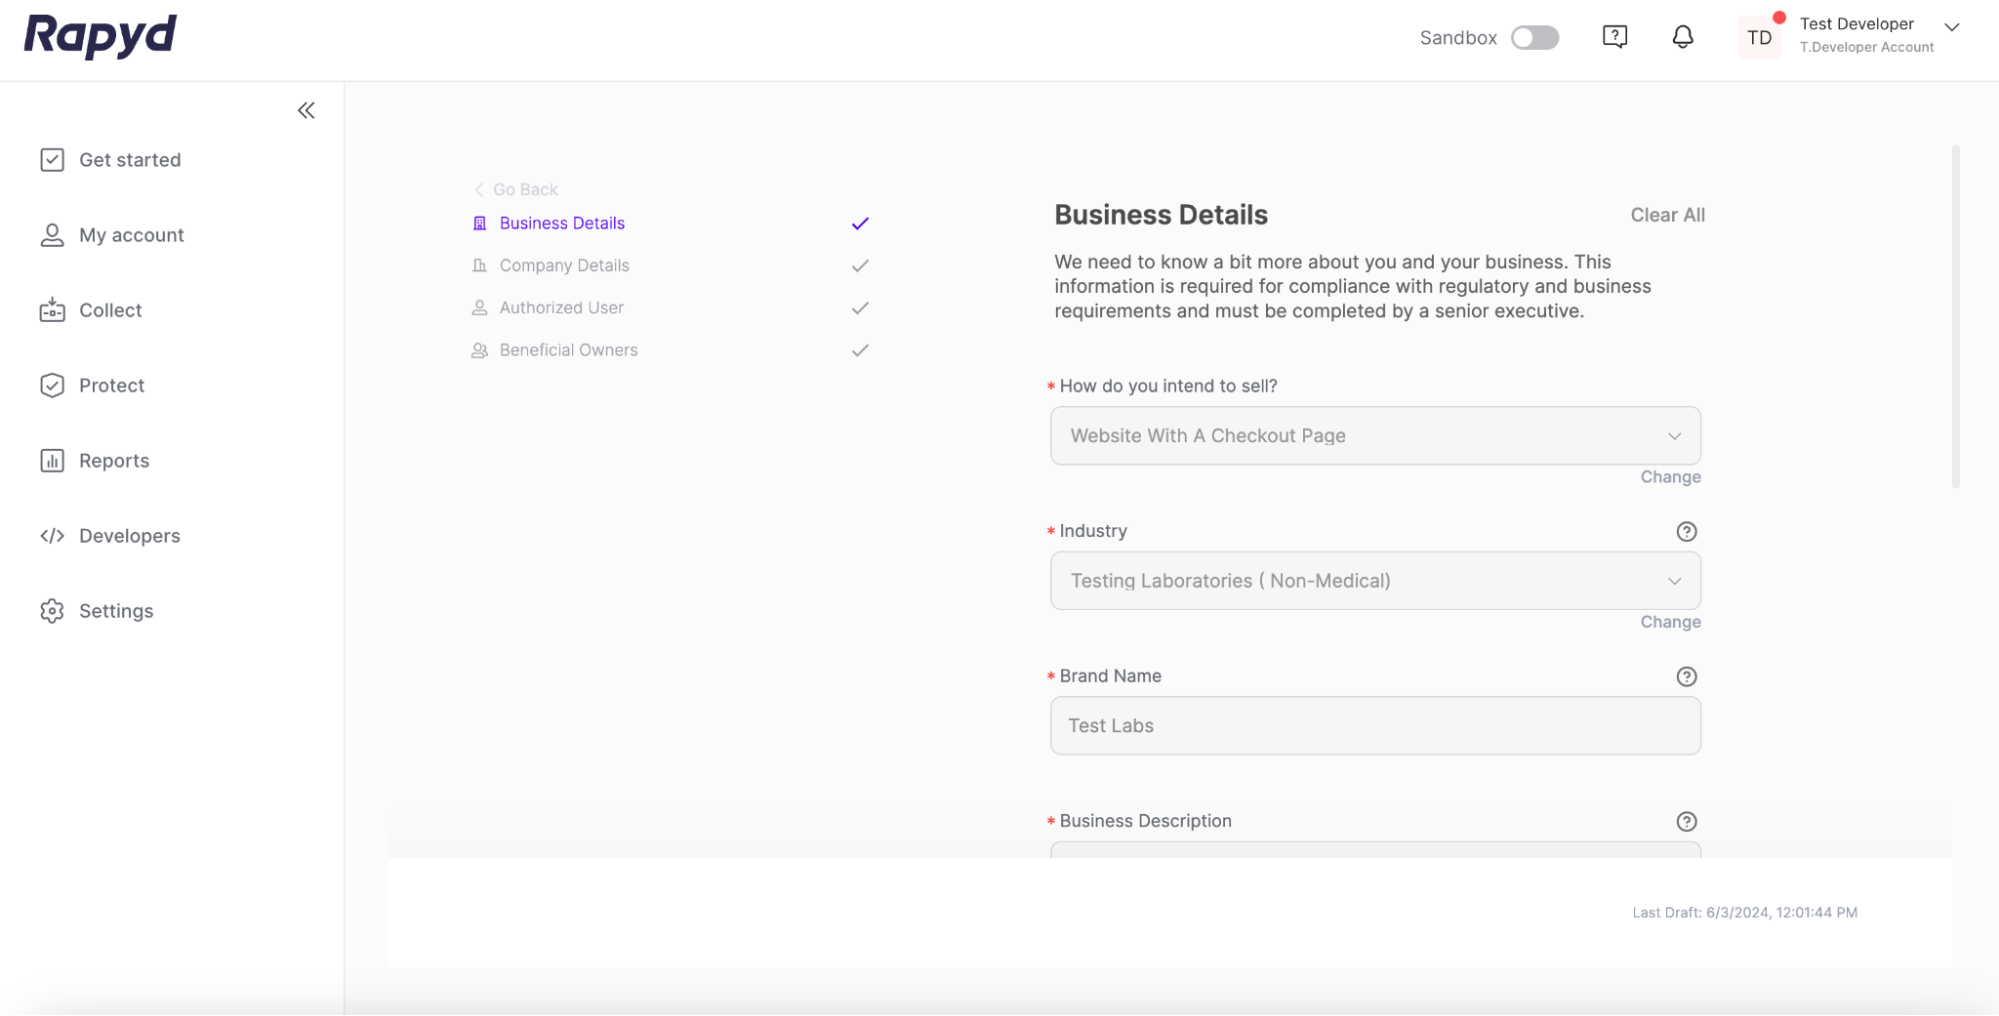Click the Rapyd logo
Viewport: 1999px width, 1016px height.
pos(100,36)
